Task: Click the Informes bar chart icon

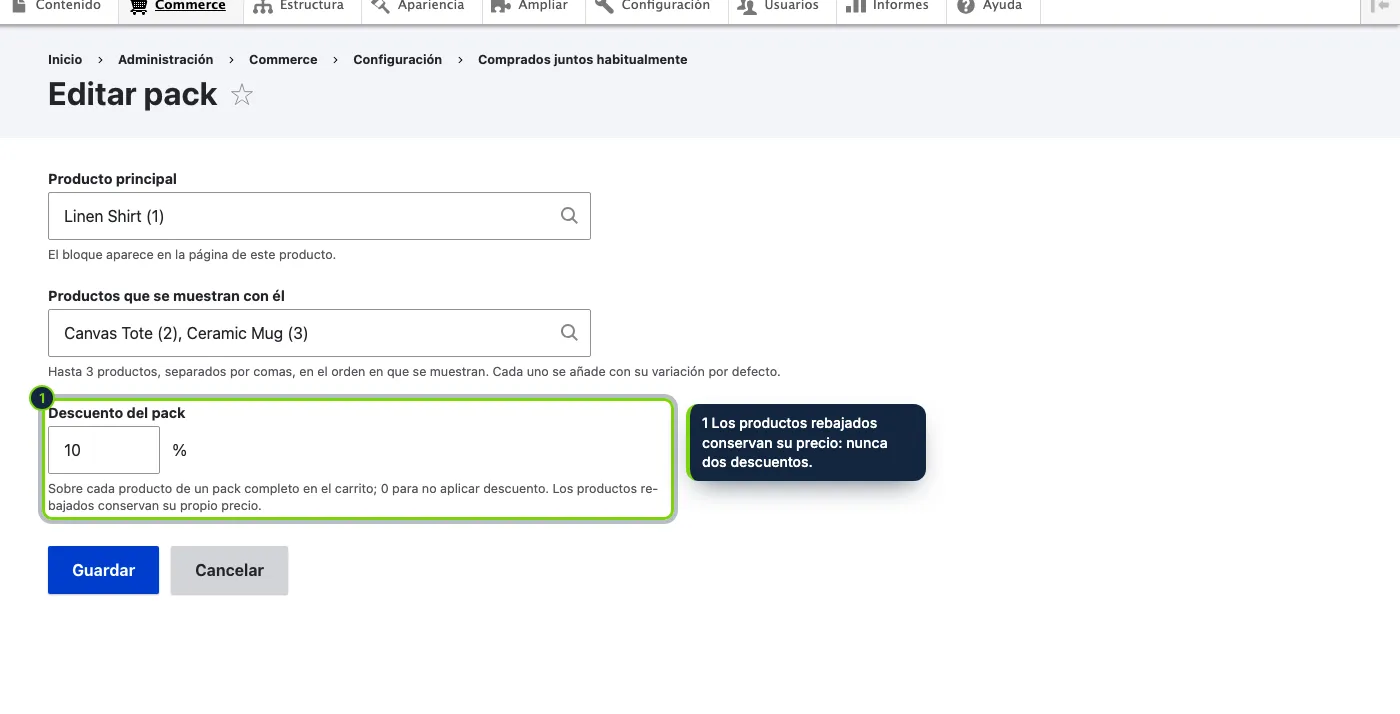Action: pos(855,6)
